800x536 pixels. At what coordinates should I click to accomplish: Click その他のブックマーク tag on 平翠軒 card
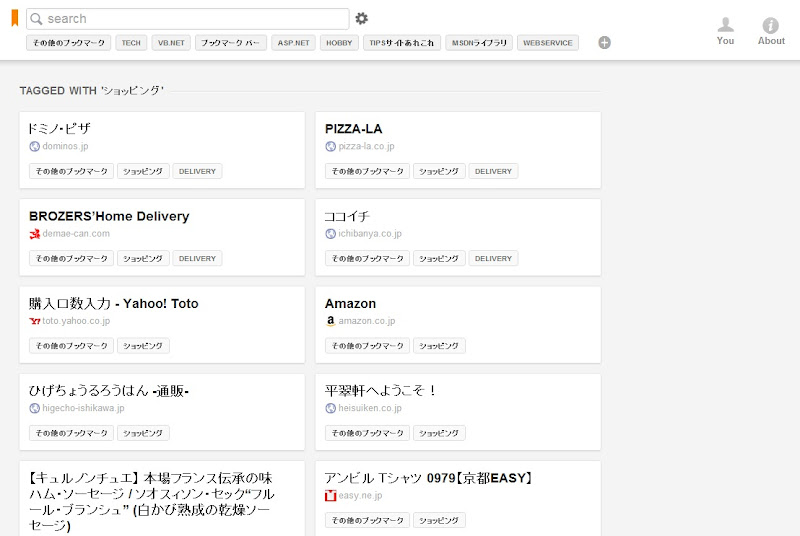point(367,433)
